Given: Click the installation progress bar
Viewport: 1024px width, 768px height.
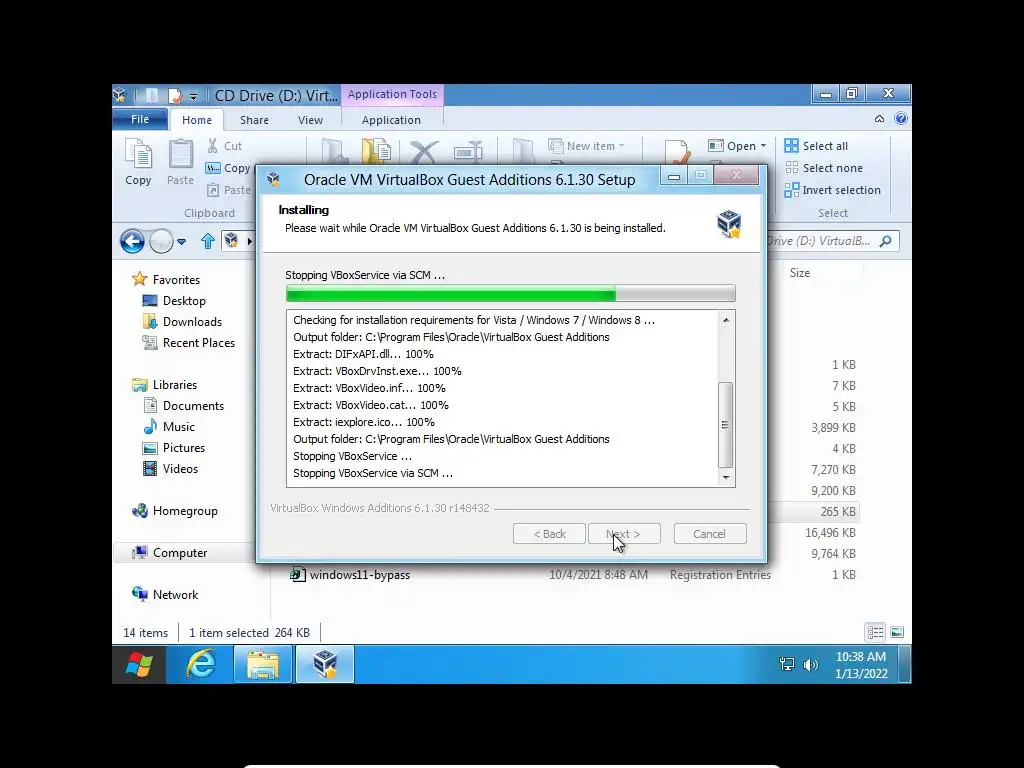Looking at the screenshot, I should coord(510,293).
